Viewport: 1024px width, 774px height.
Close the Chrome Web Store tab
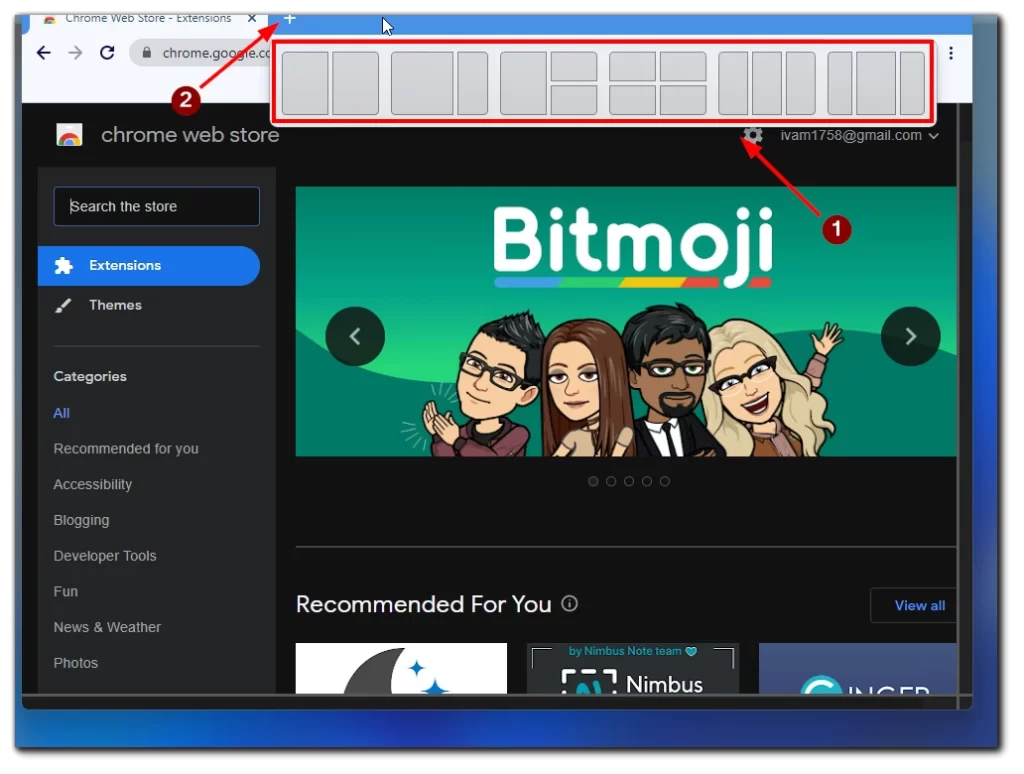[x=251, y=18]
